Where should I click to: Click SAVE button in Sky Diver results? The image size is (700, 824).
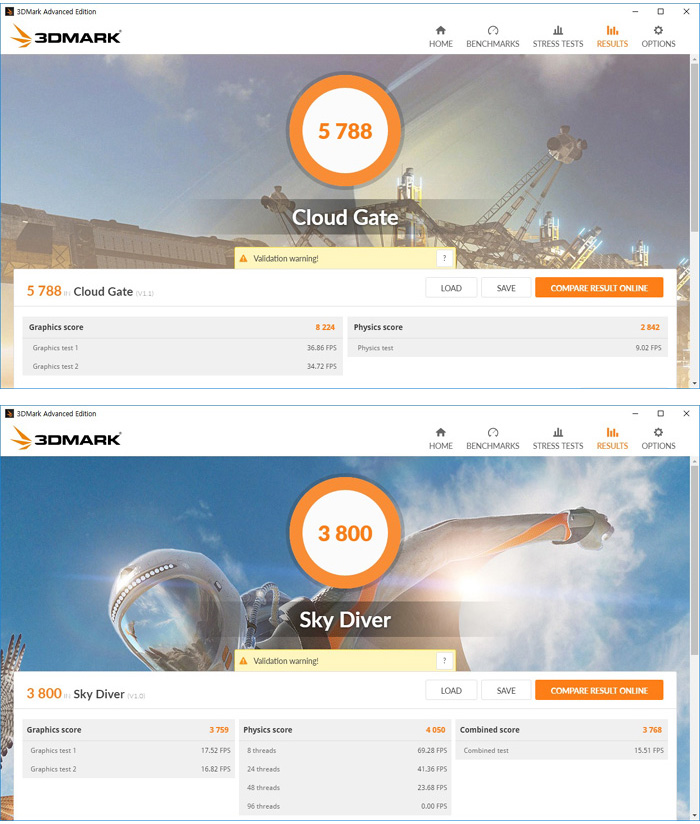(506, 691)
